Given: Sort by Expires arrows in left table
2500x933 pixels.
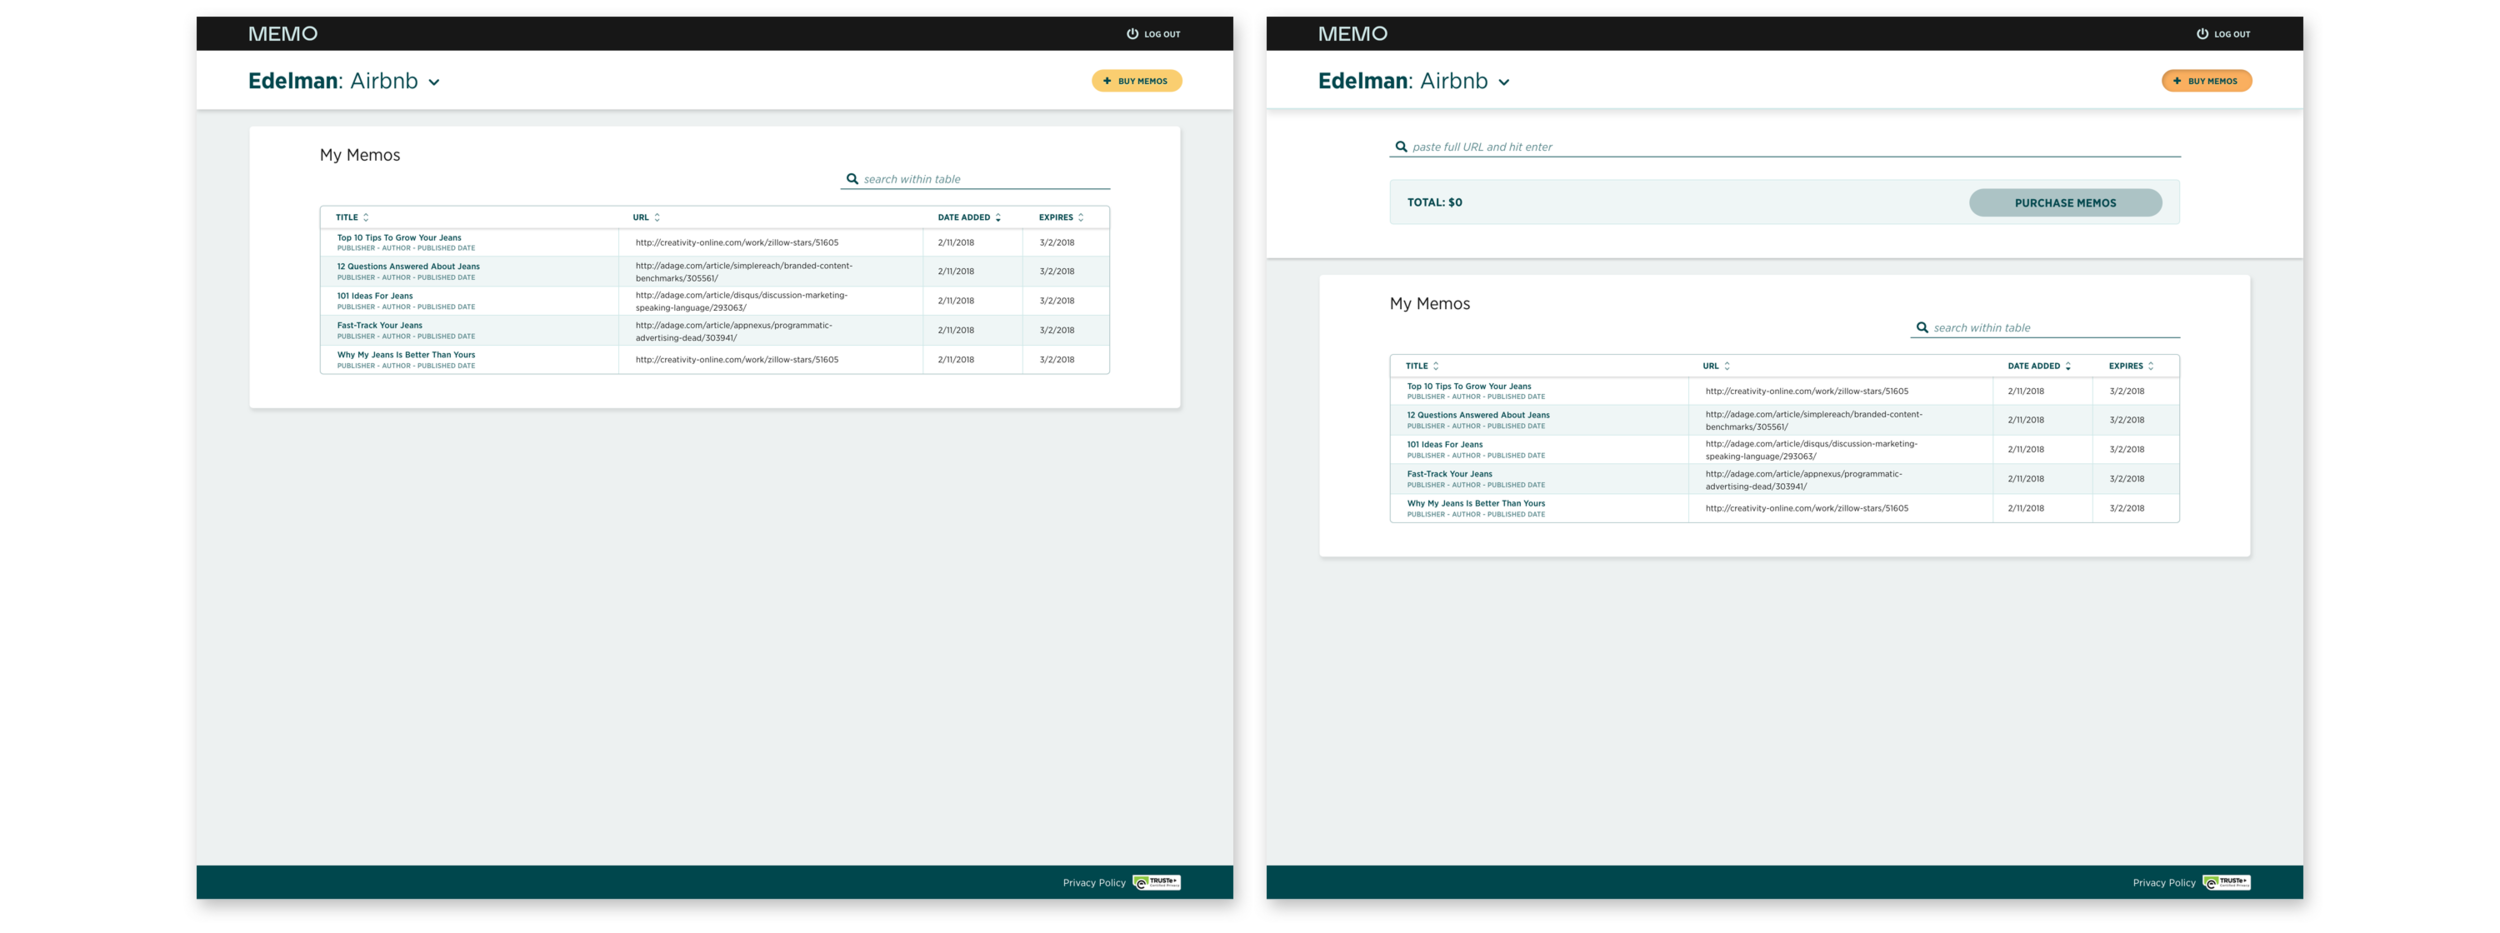Looking at the screenshot, I should (x=1081, y=218).
